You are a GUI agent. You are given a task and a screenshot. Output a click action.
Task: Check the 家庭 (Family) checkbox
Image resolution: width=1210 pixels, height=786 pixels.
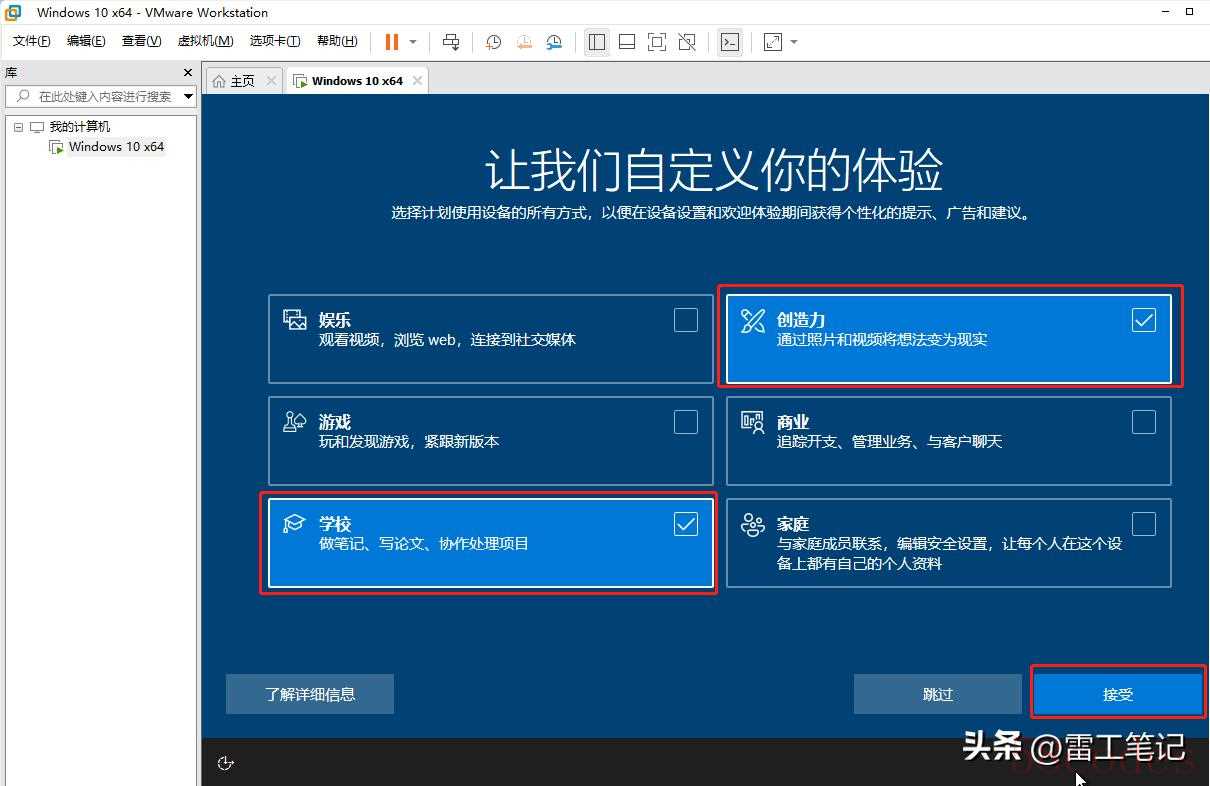pyautogui.click(x=1143, y=524)
